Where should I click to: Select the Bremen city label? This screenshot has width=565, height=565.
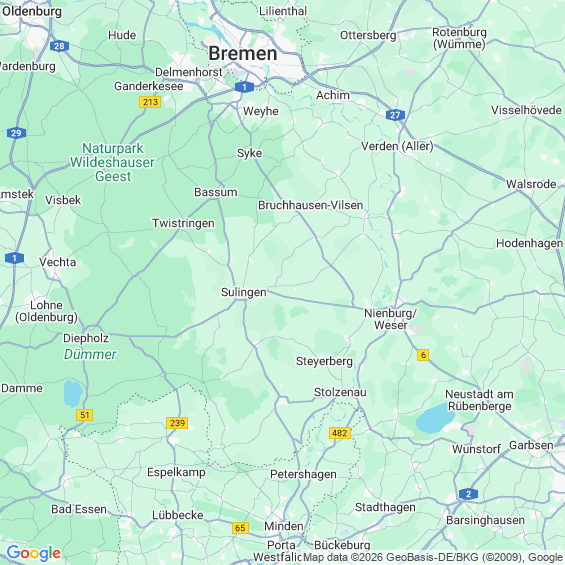click(243, 54)
